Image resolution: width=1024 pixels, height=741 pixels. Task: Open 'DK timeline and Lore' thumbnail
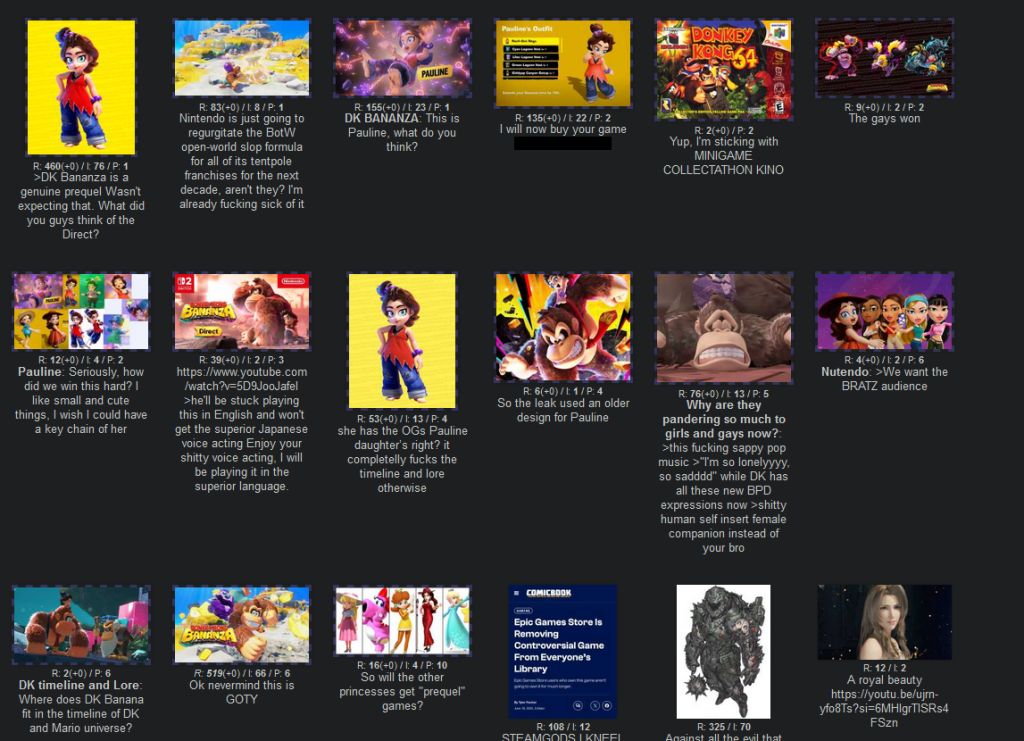(81, 625)
